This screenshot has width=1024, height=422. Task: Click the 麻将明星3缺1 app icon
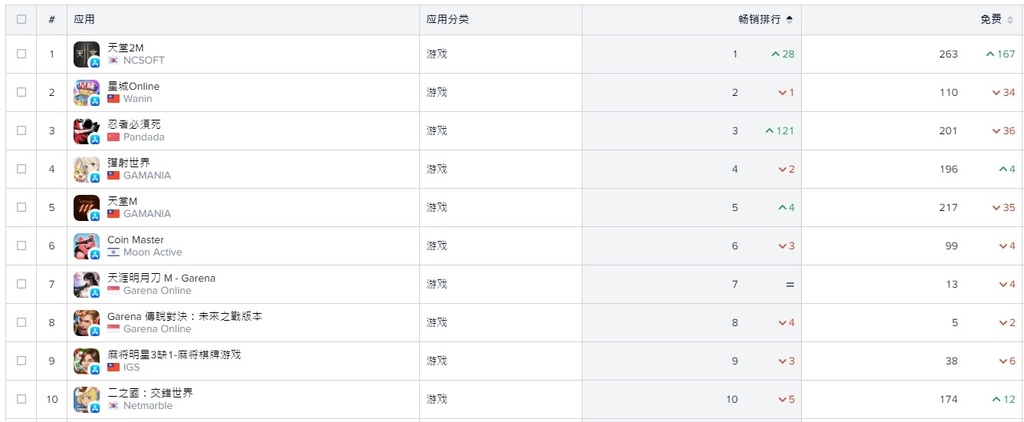pos(86,361)
